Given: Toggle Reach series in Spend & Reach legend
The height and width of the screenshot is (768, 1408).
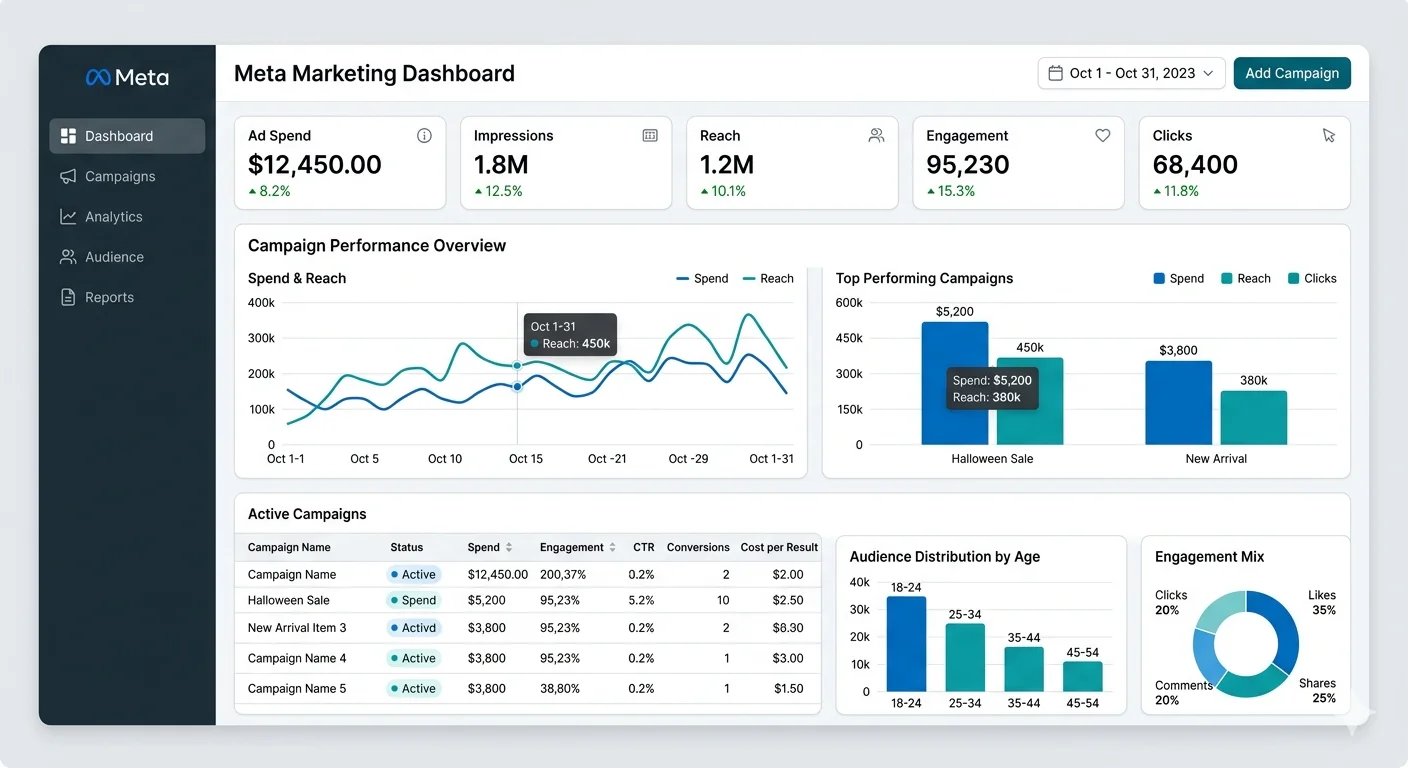Looking at the screenshot, I should [768, 279].
